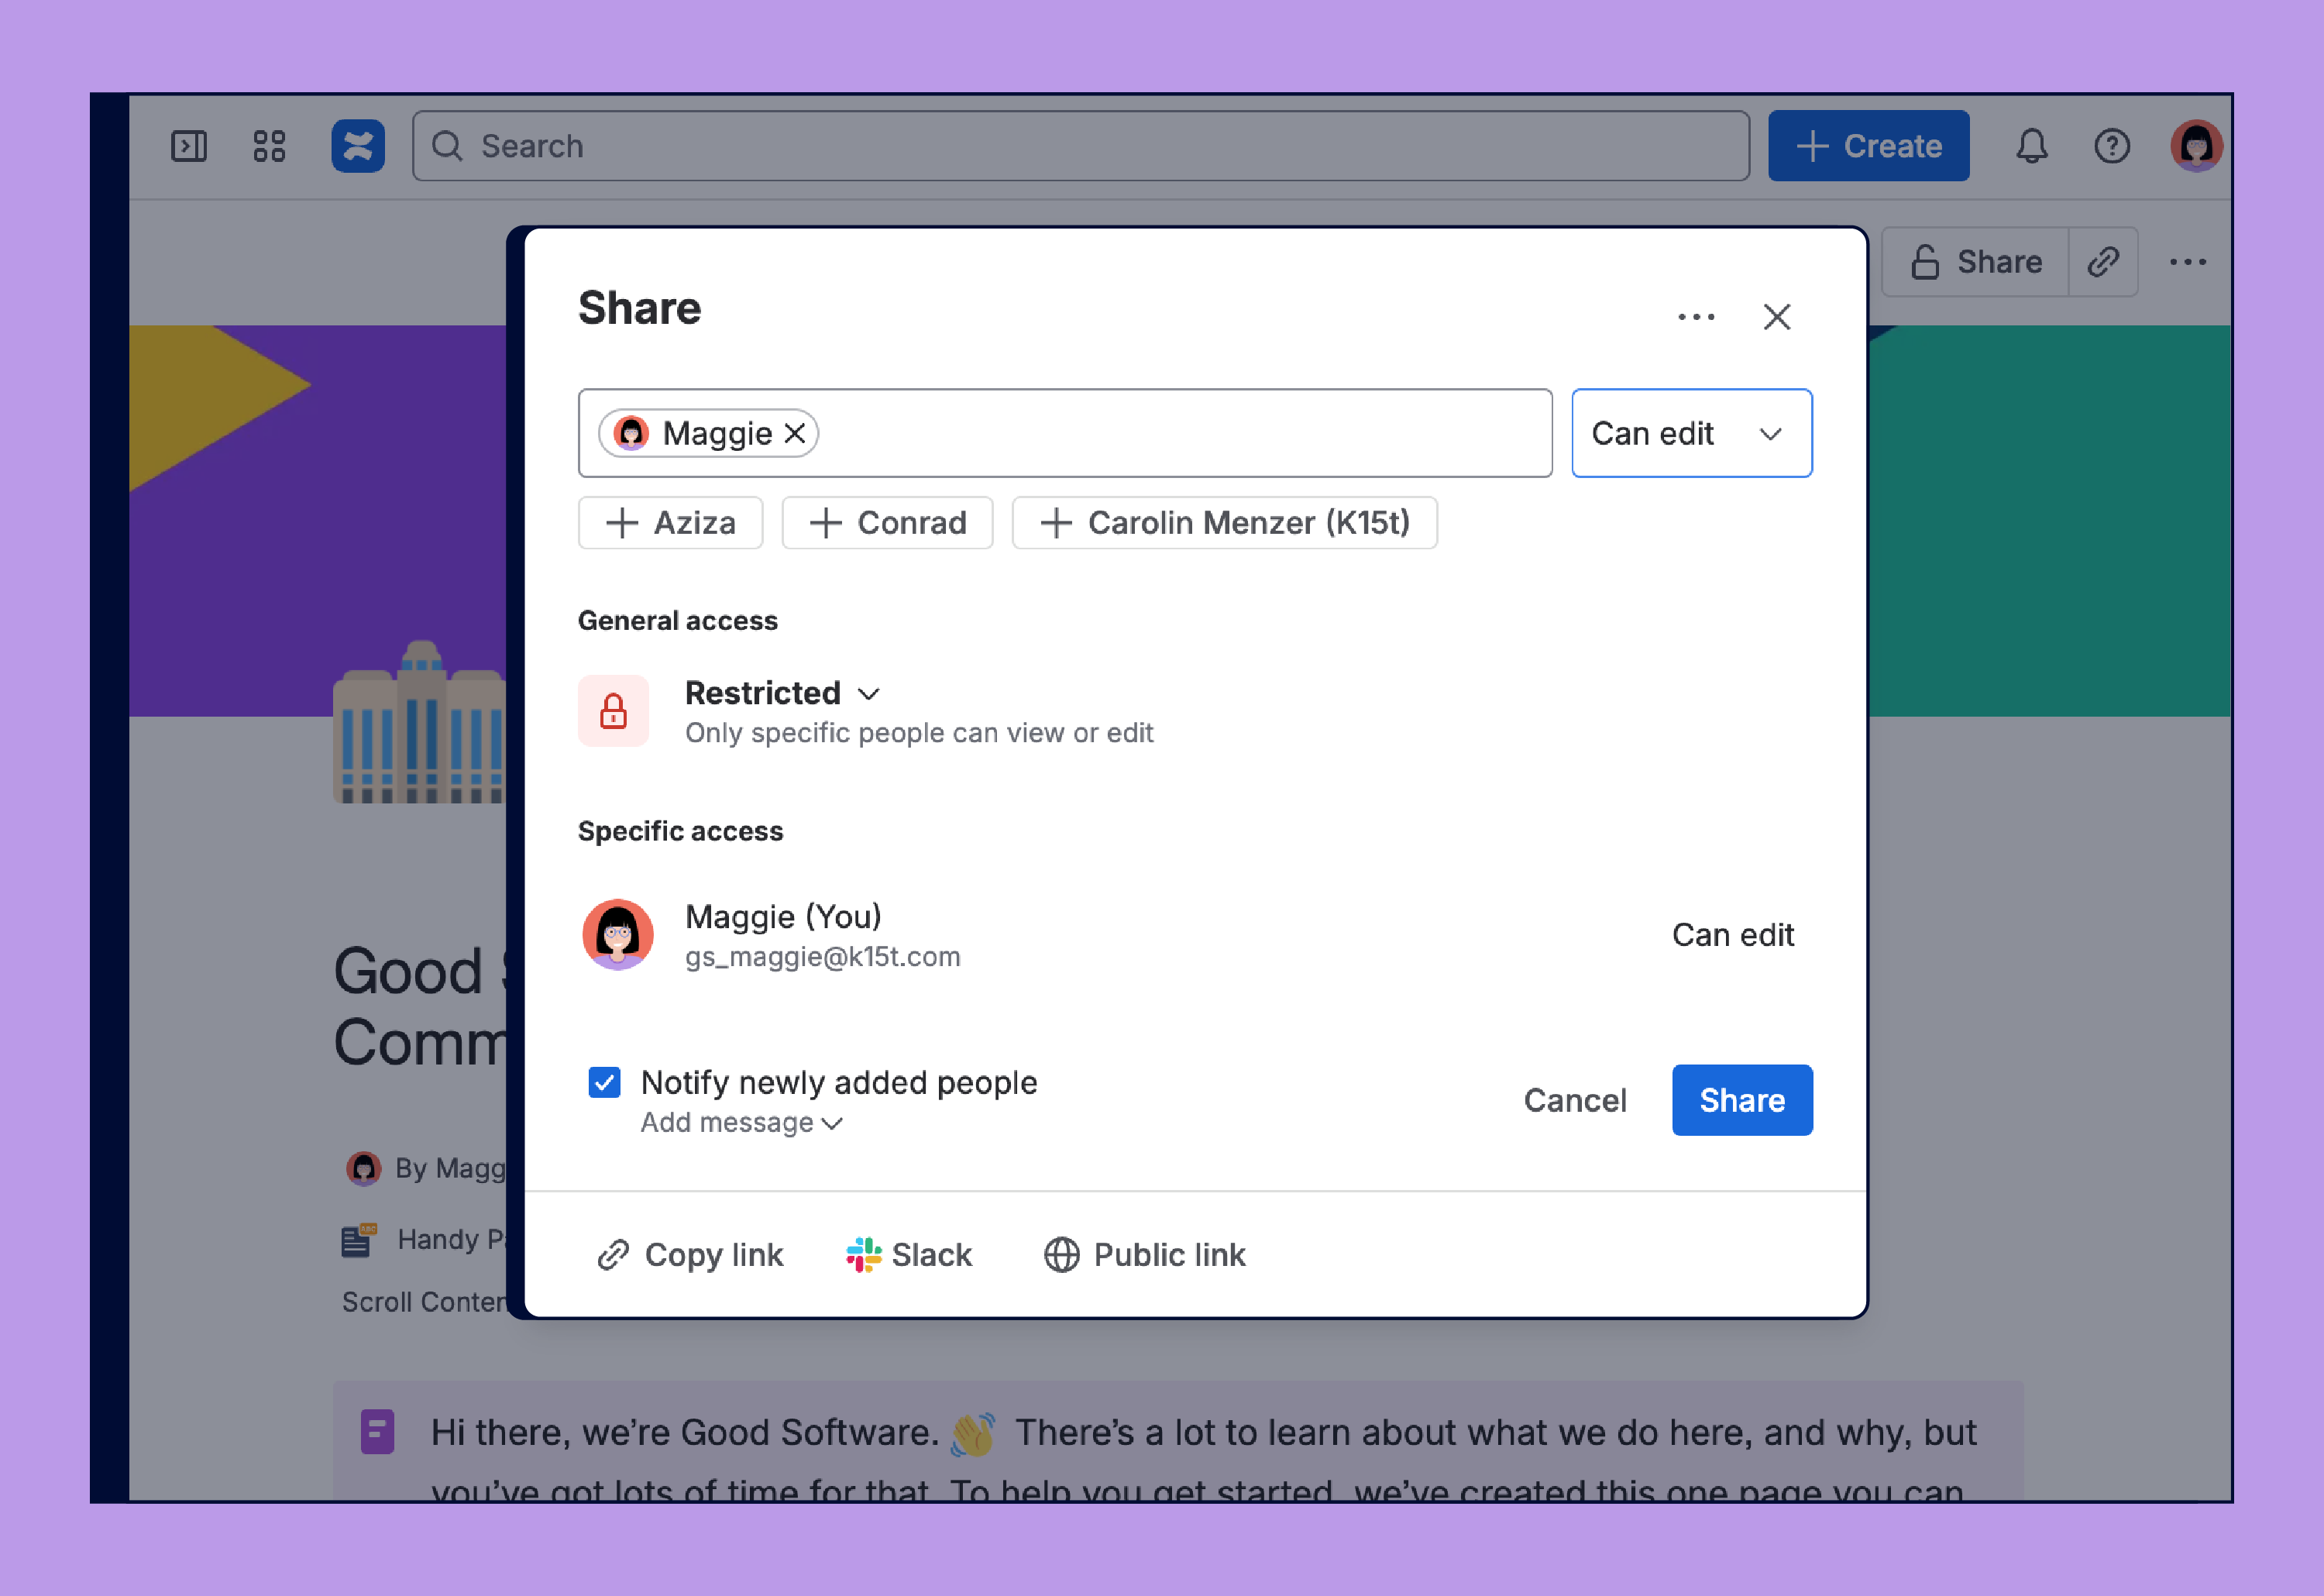Open the page more actions menu
The image size is (2324, 1596).
(2188, 261)
